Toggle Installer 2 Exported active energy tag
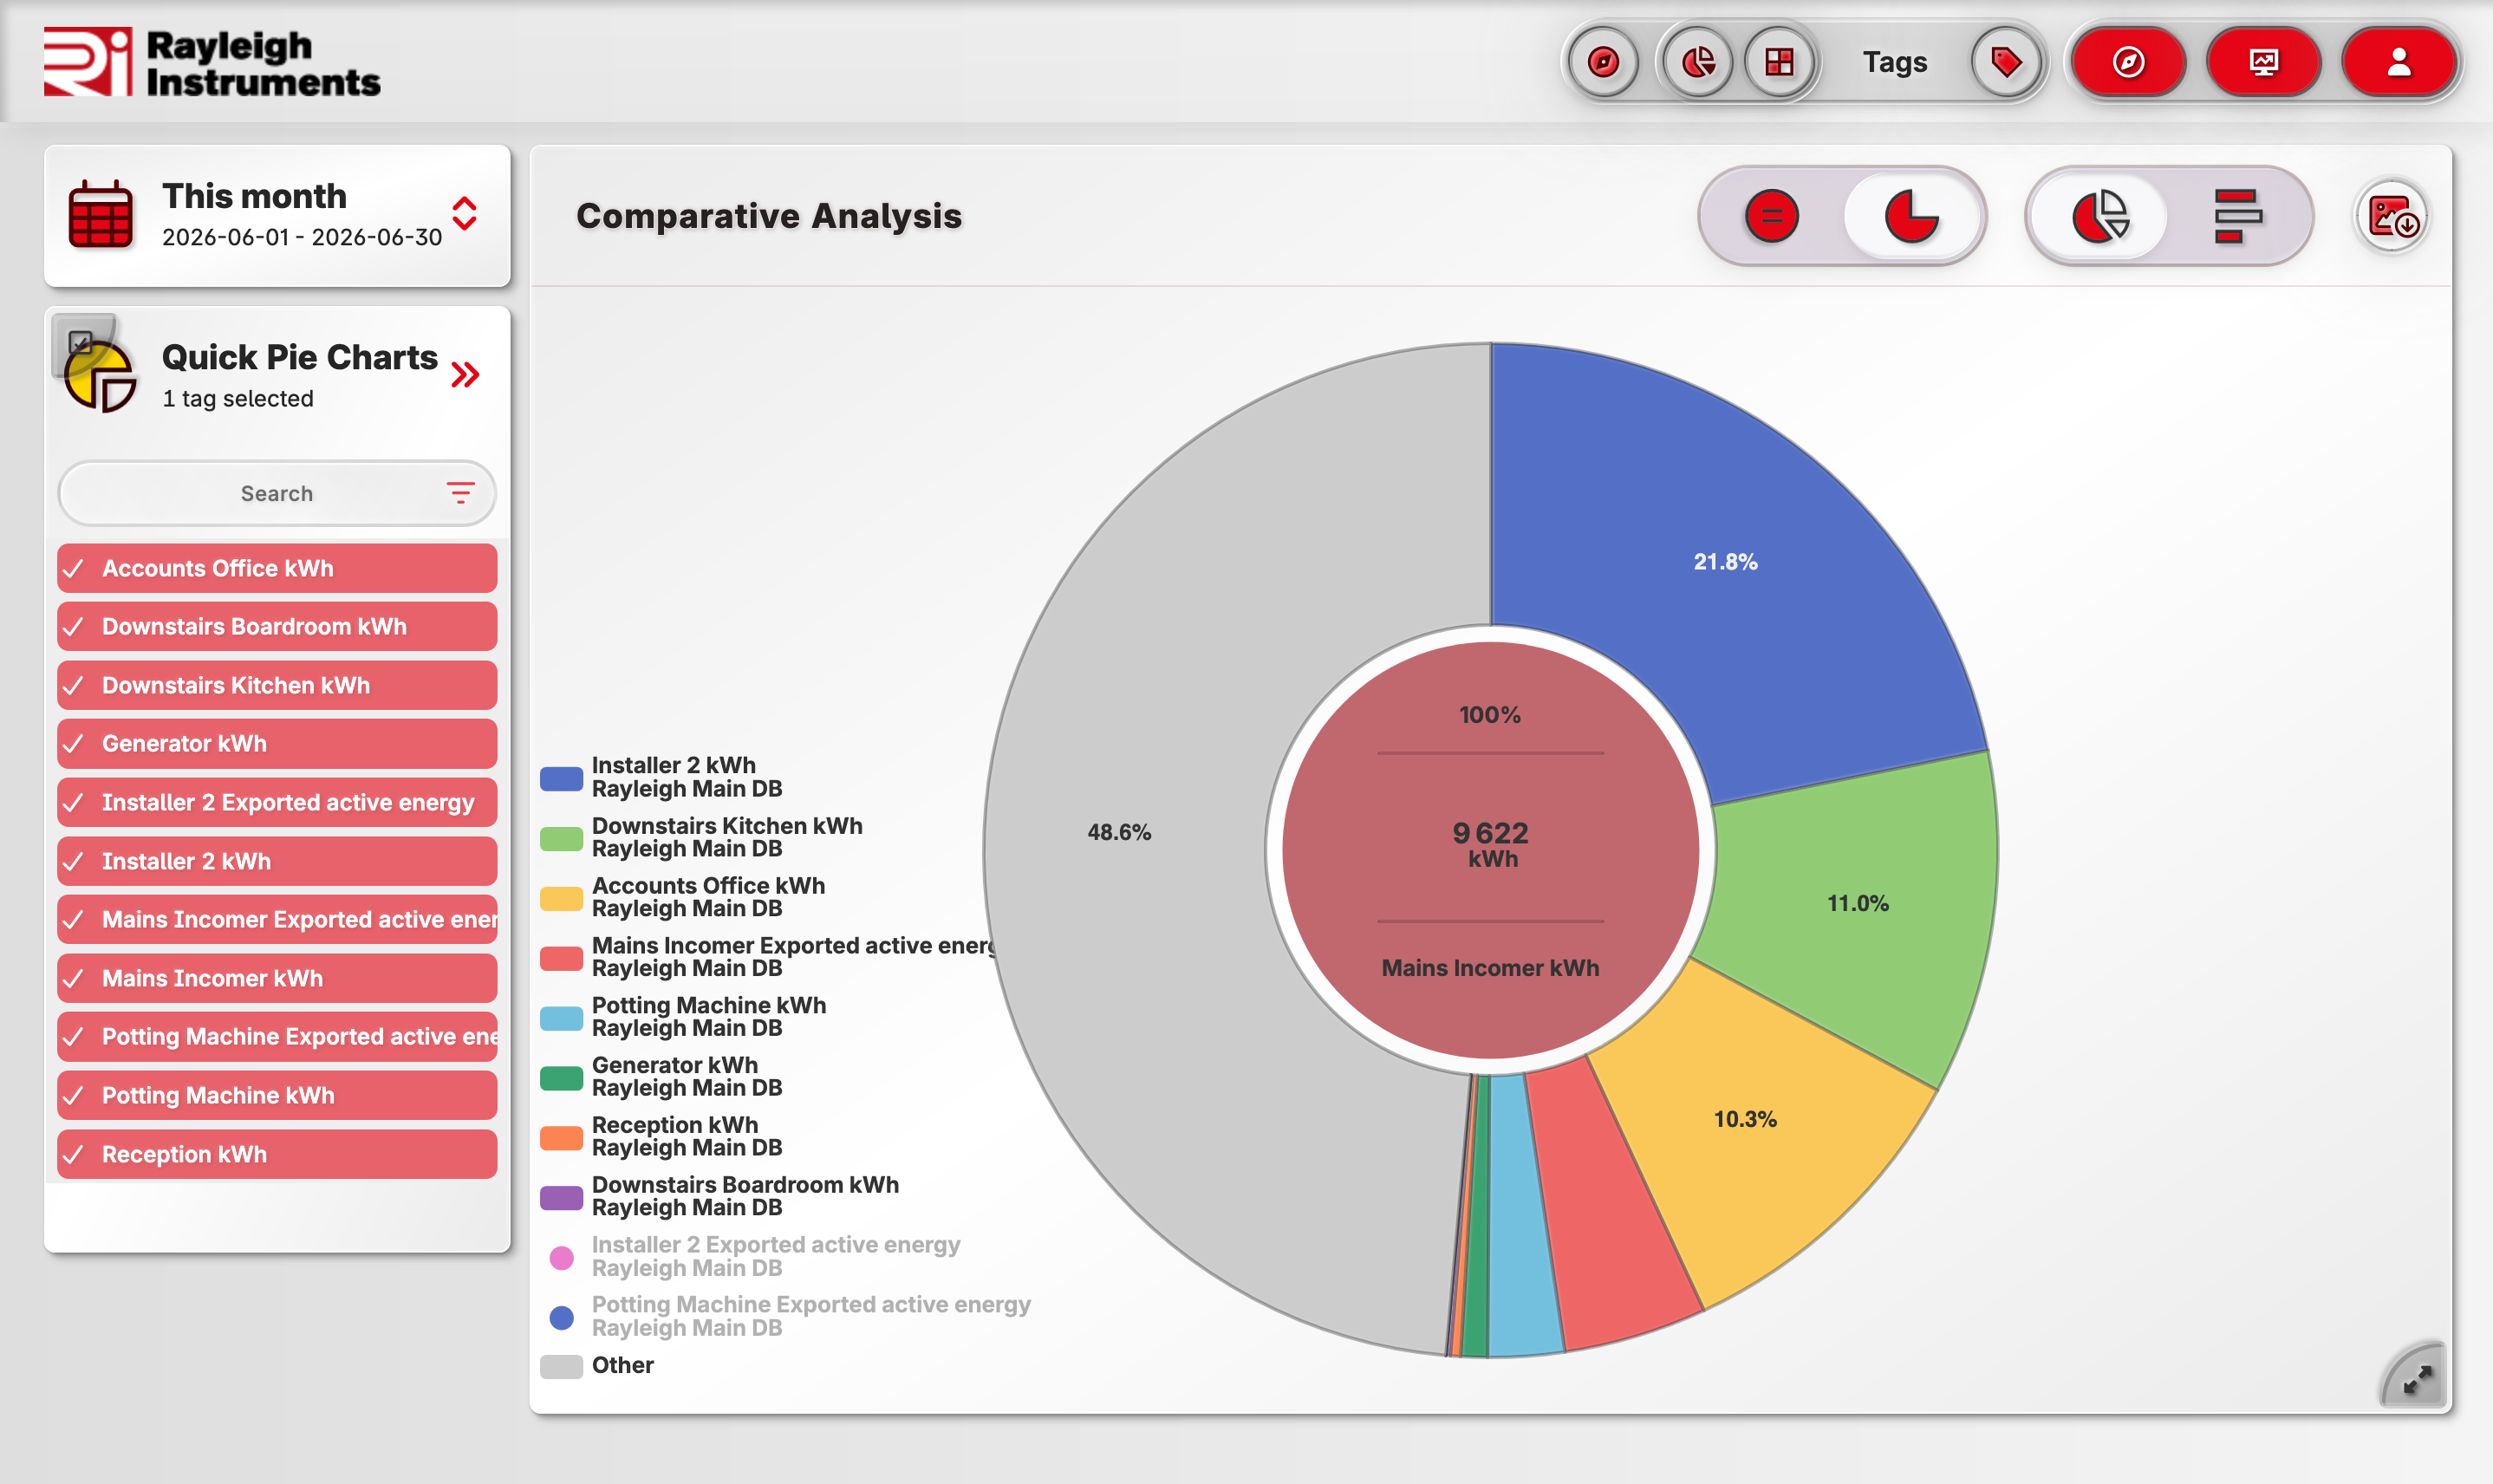2493x1484 pixels. coord(277,802)
